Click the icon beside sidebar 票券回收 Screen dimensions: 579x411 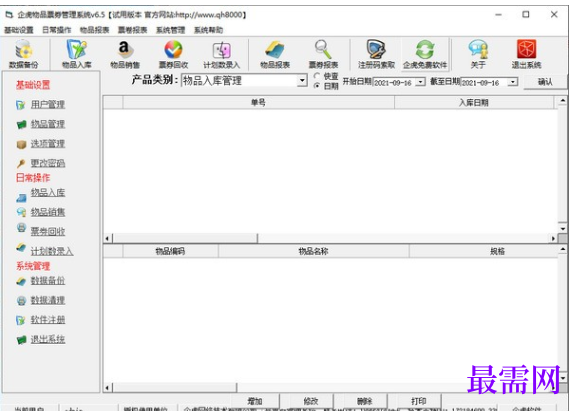[21, 227]
